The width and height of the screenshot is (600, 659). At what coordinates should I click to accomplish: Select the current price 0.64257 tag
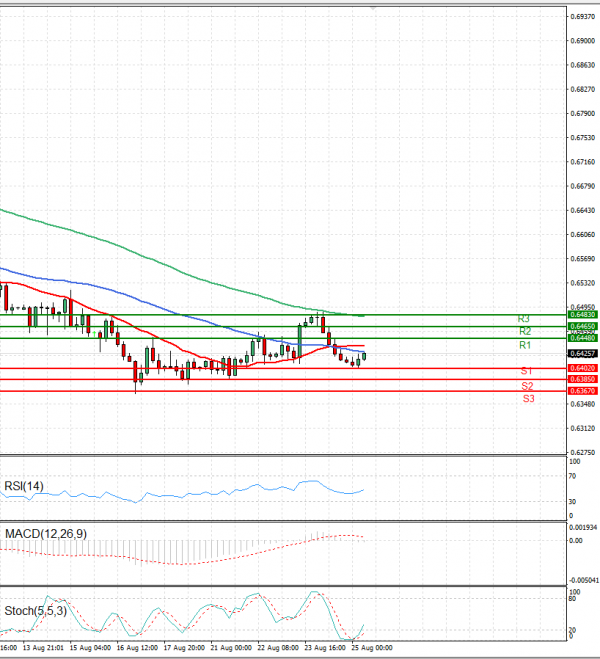click(582, 354)
